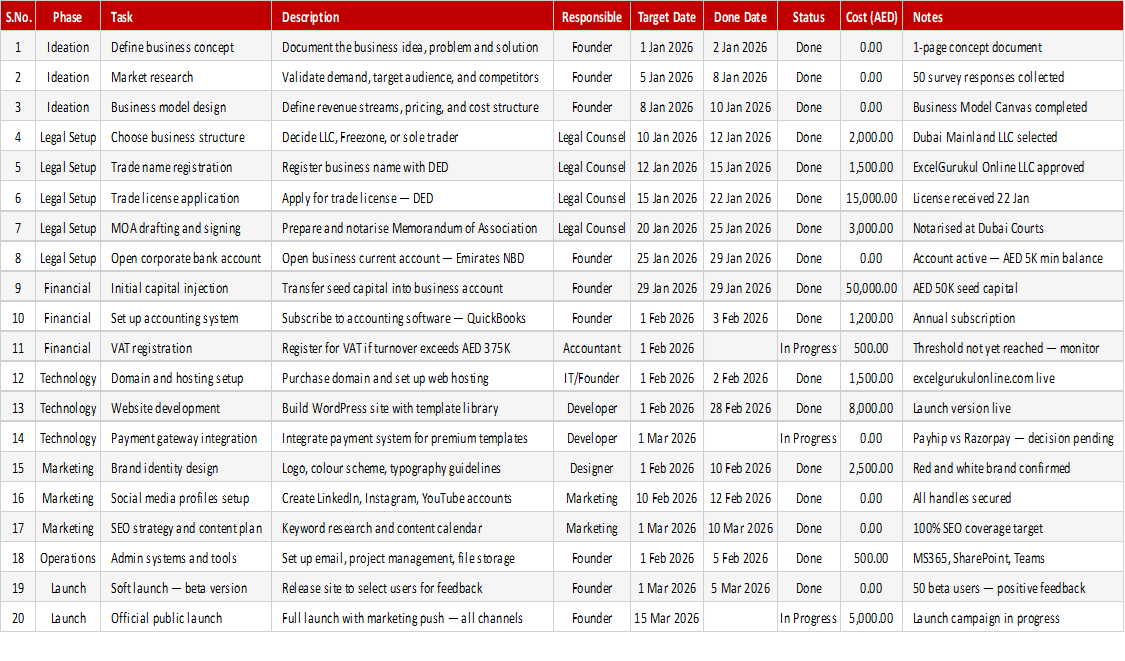The image size is (1125, 661).
Task: Select the Description header cell
Action: pos(413,17)
